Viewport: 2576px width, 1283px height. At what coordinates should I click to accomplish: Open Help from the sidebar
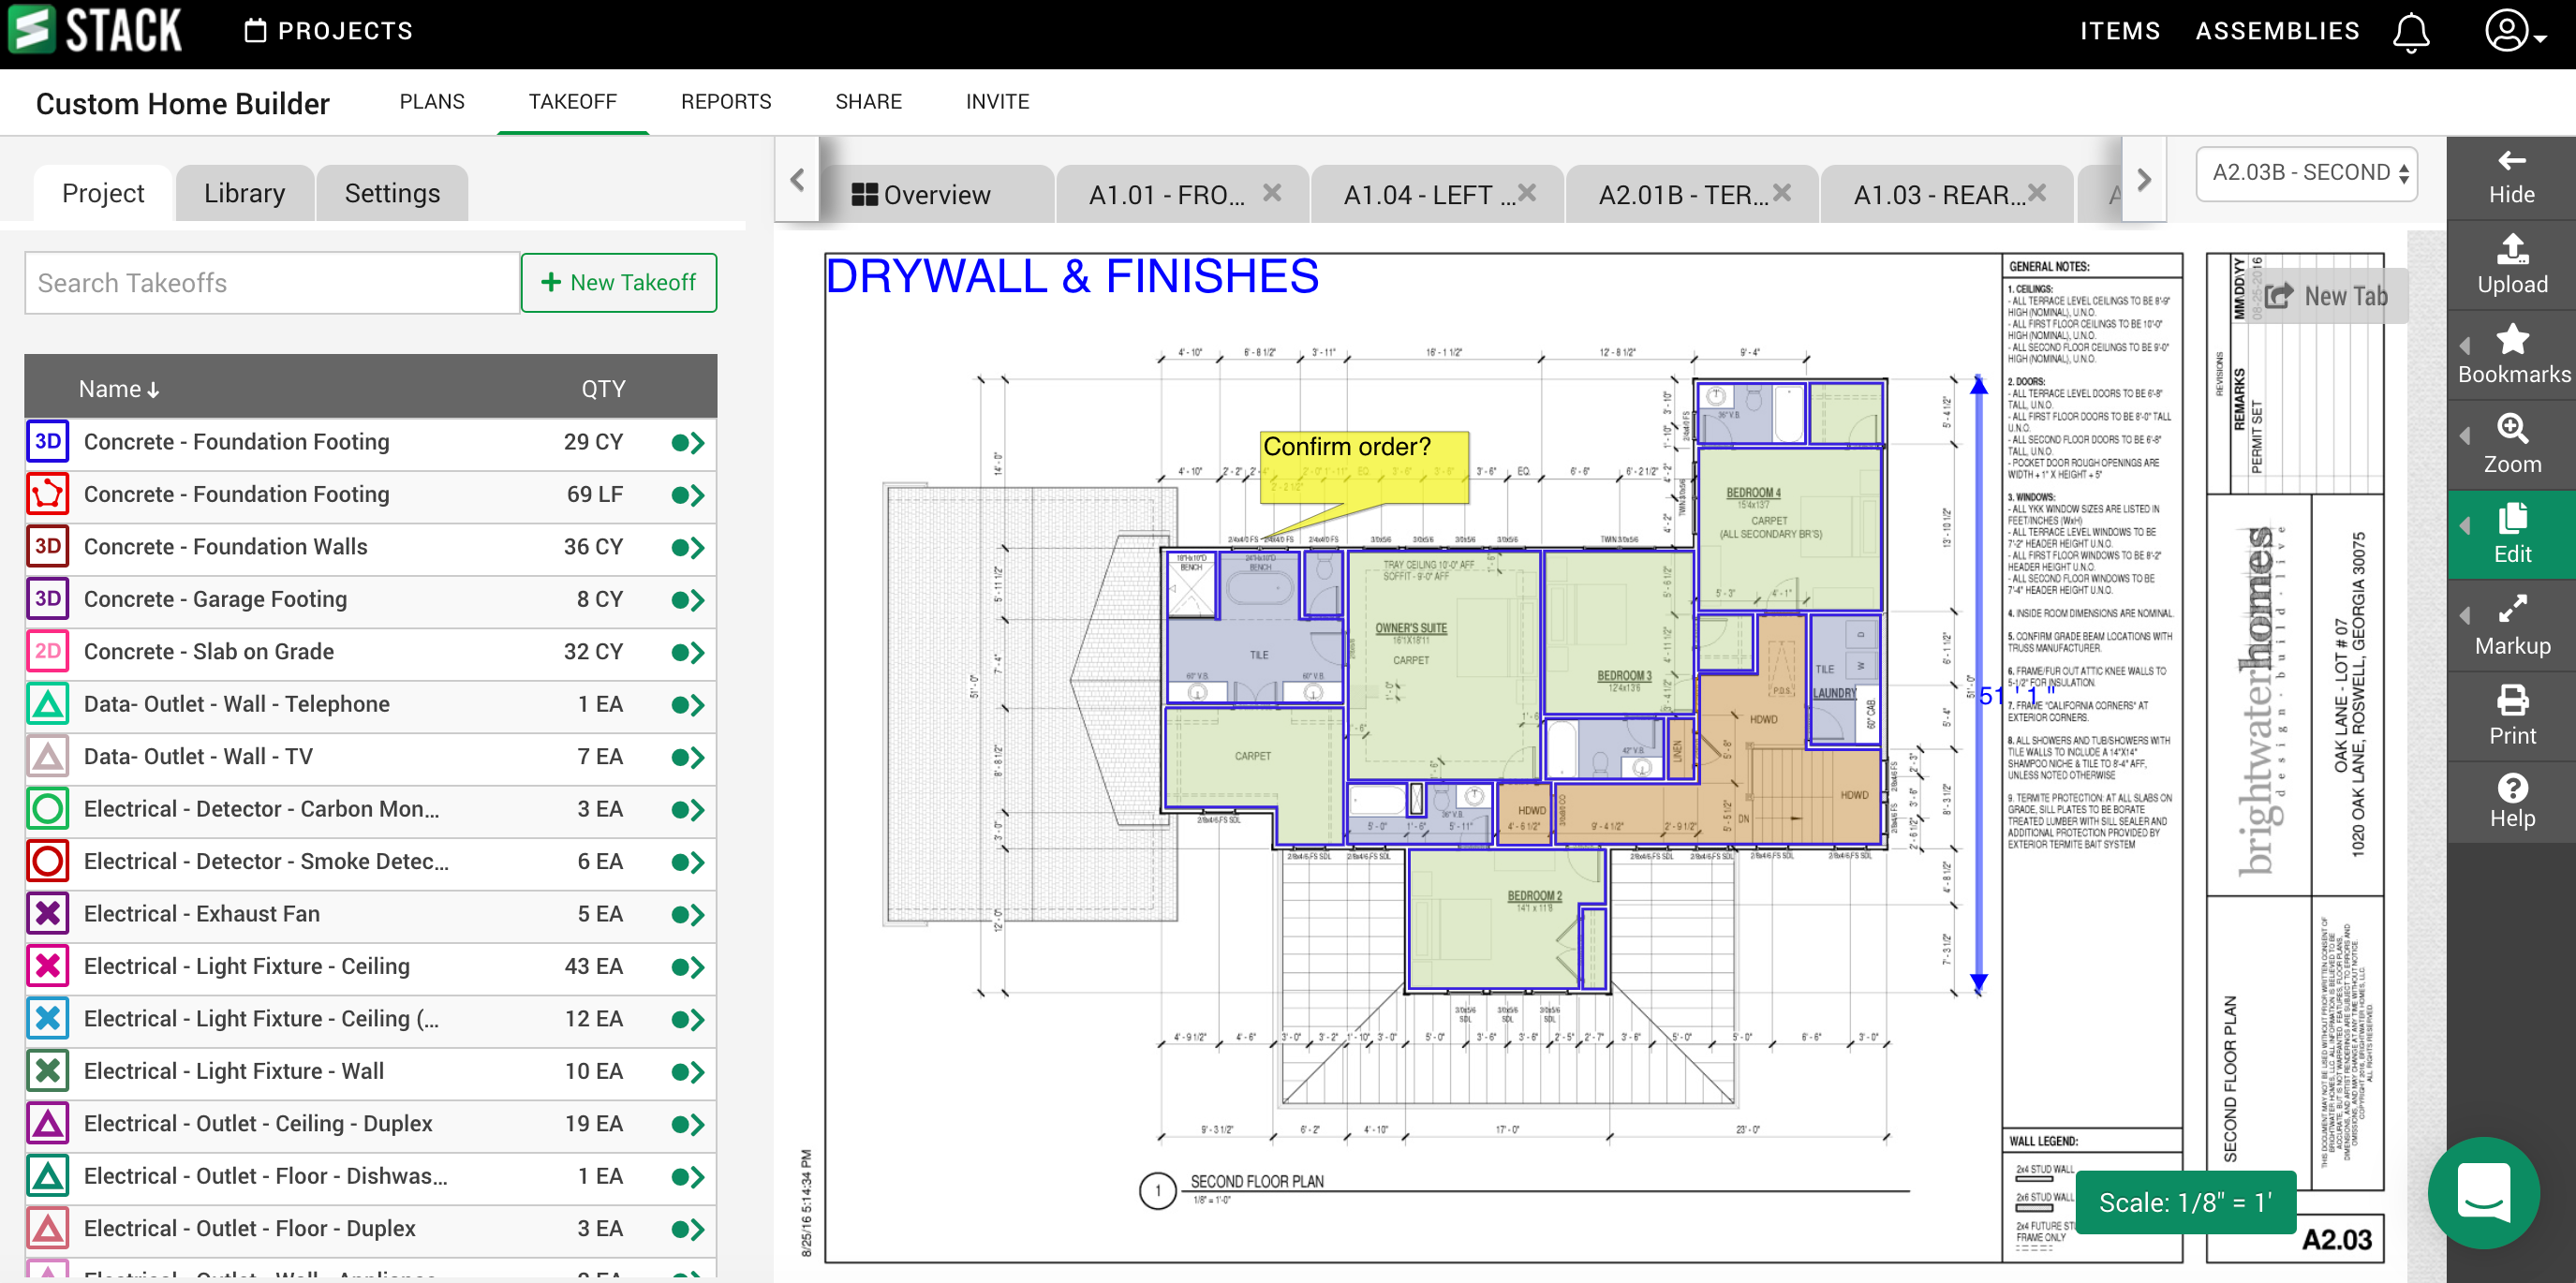[x=2511, y=800]
